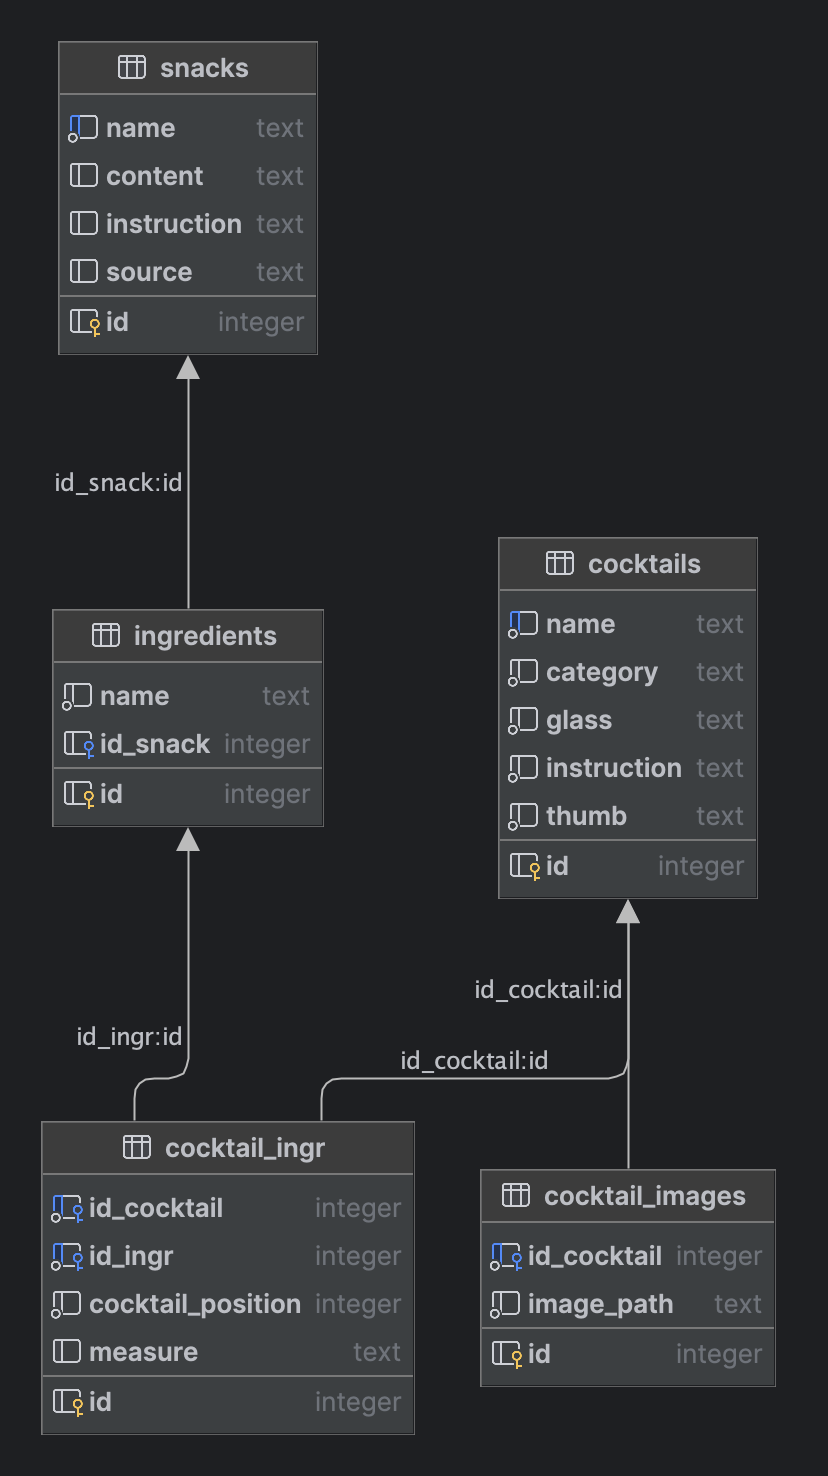Click the column icon beside category

click(x=523, y=672)
